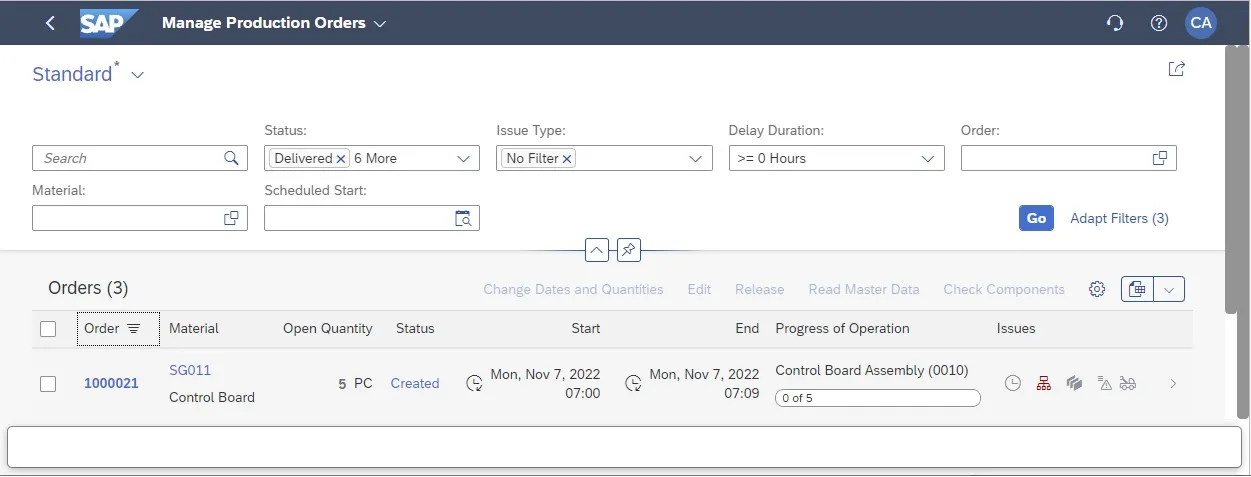The image size is (1251, 477).
Task: Open the export options dropdown arrow
Action: [1170, 289]
